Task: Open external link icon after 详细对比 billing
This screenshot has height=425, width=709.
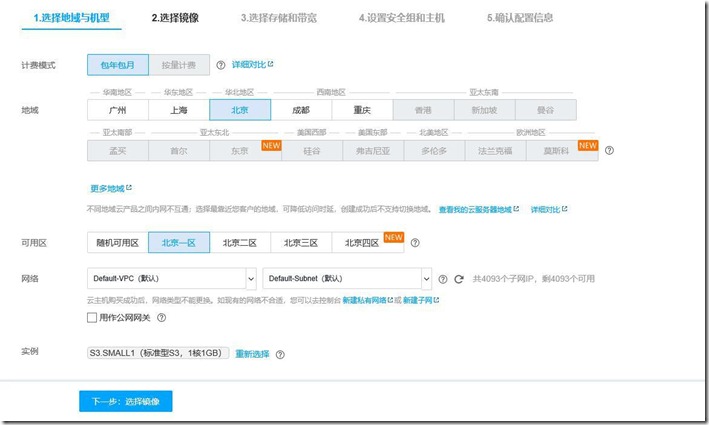Action: coord(270,64)
